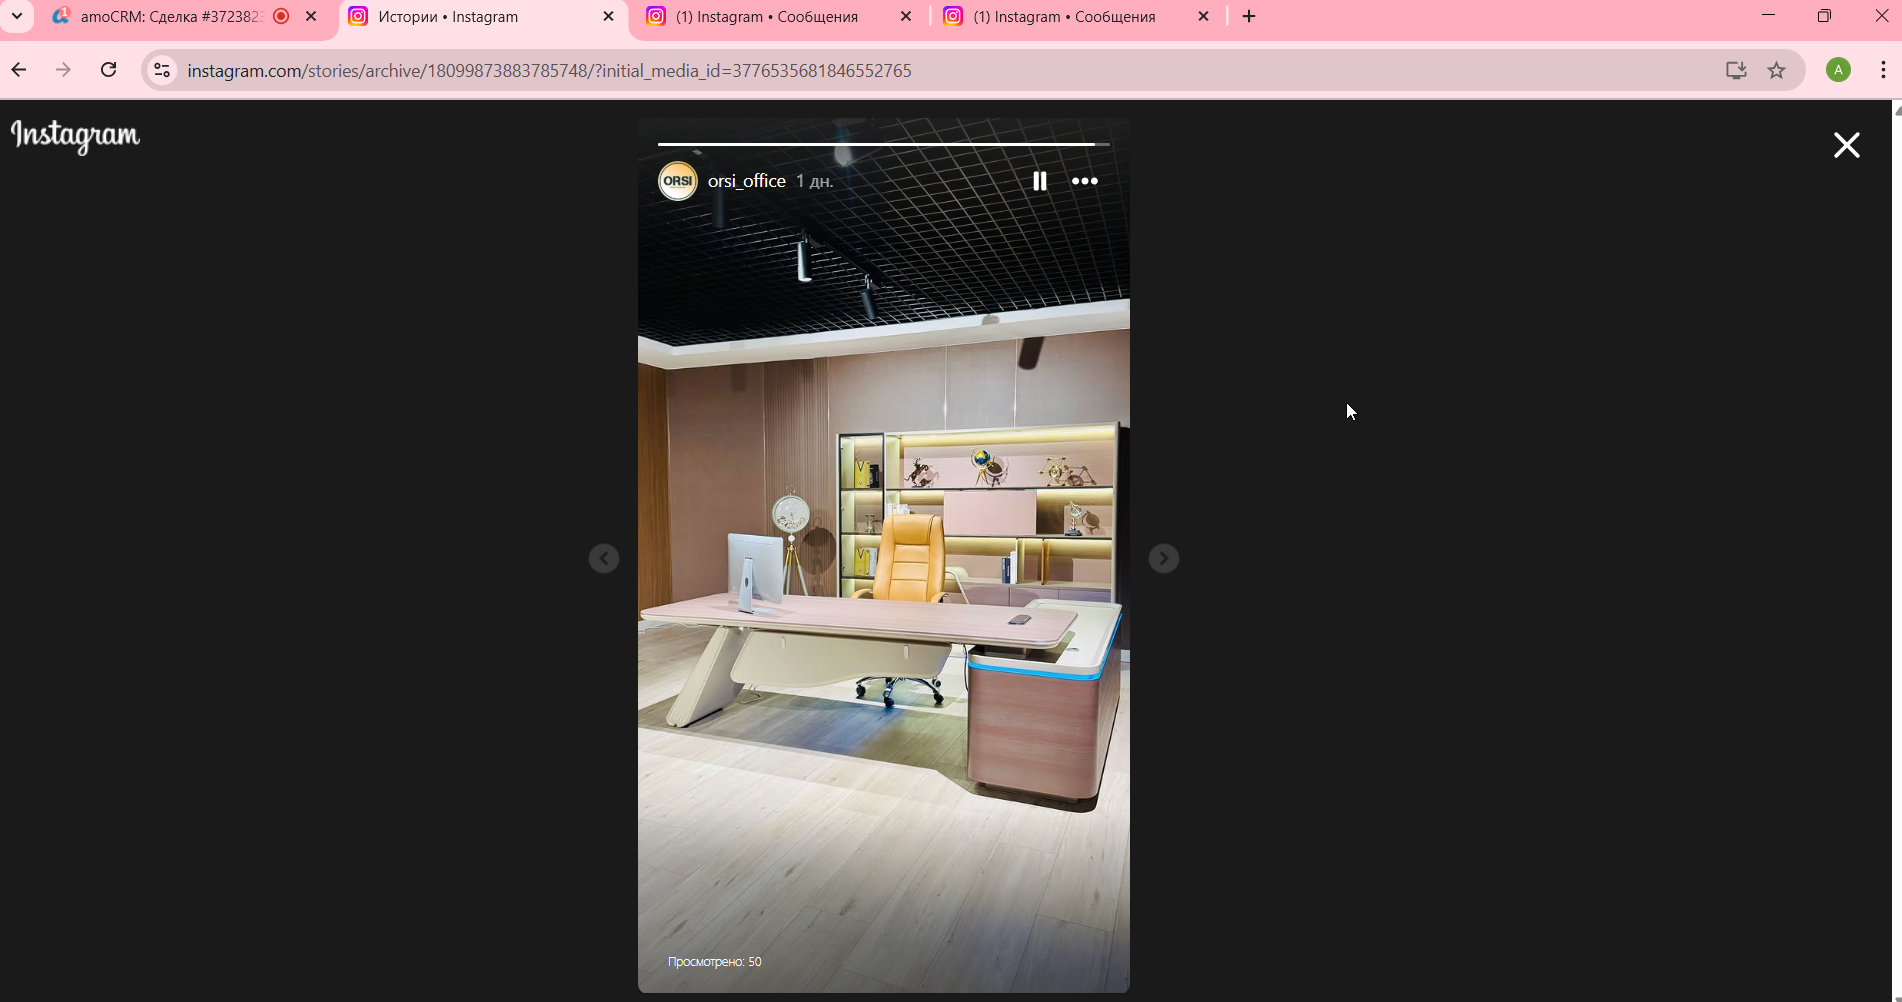Screen dimensions: 1902x1002
Task: Restore down the Chrome window
Action: click(x=1825, y=16)
